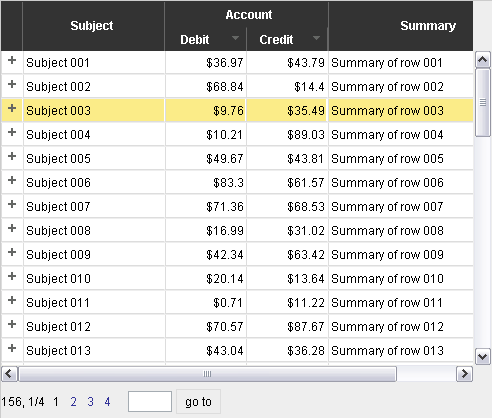
Task: Click the horizontal scrollbar right arrow
Action: (464, 374)
